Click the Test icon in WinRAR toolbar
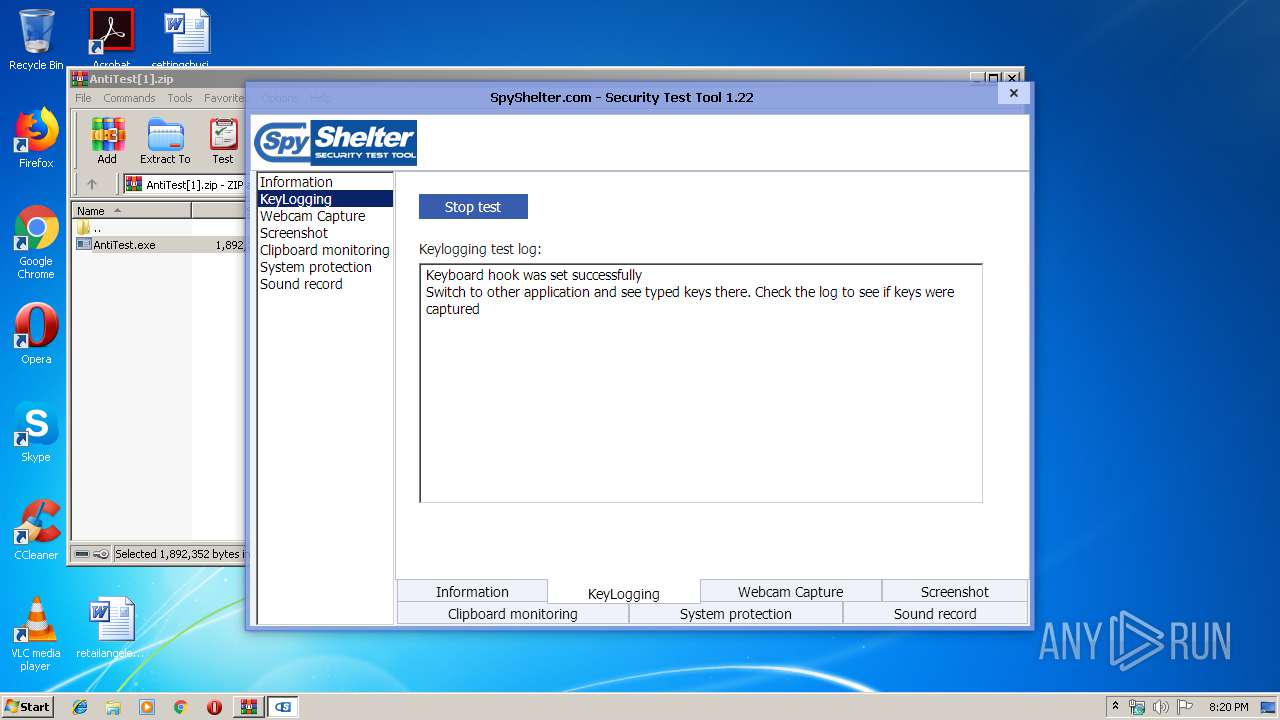The width and height of the screenshot is (1280, 720). 223,141
